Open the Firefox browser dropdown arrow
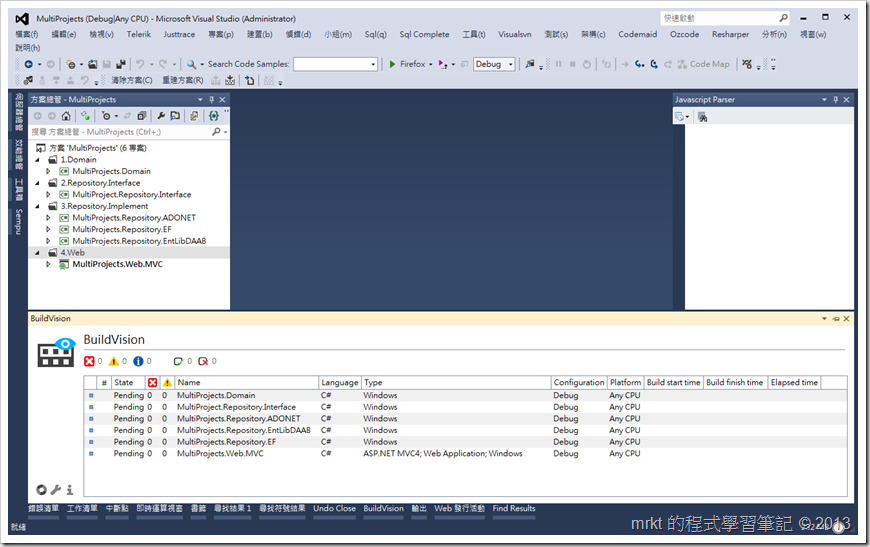 (431, 64)
